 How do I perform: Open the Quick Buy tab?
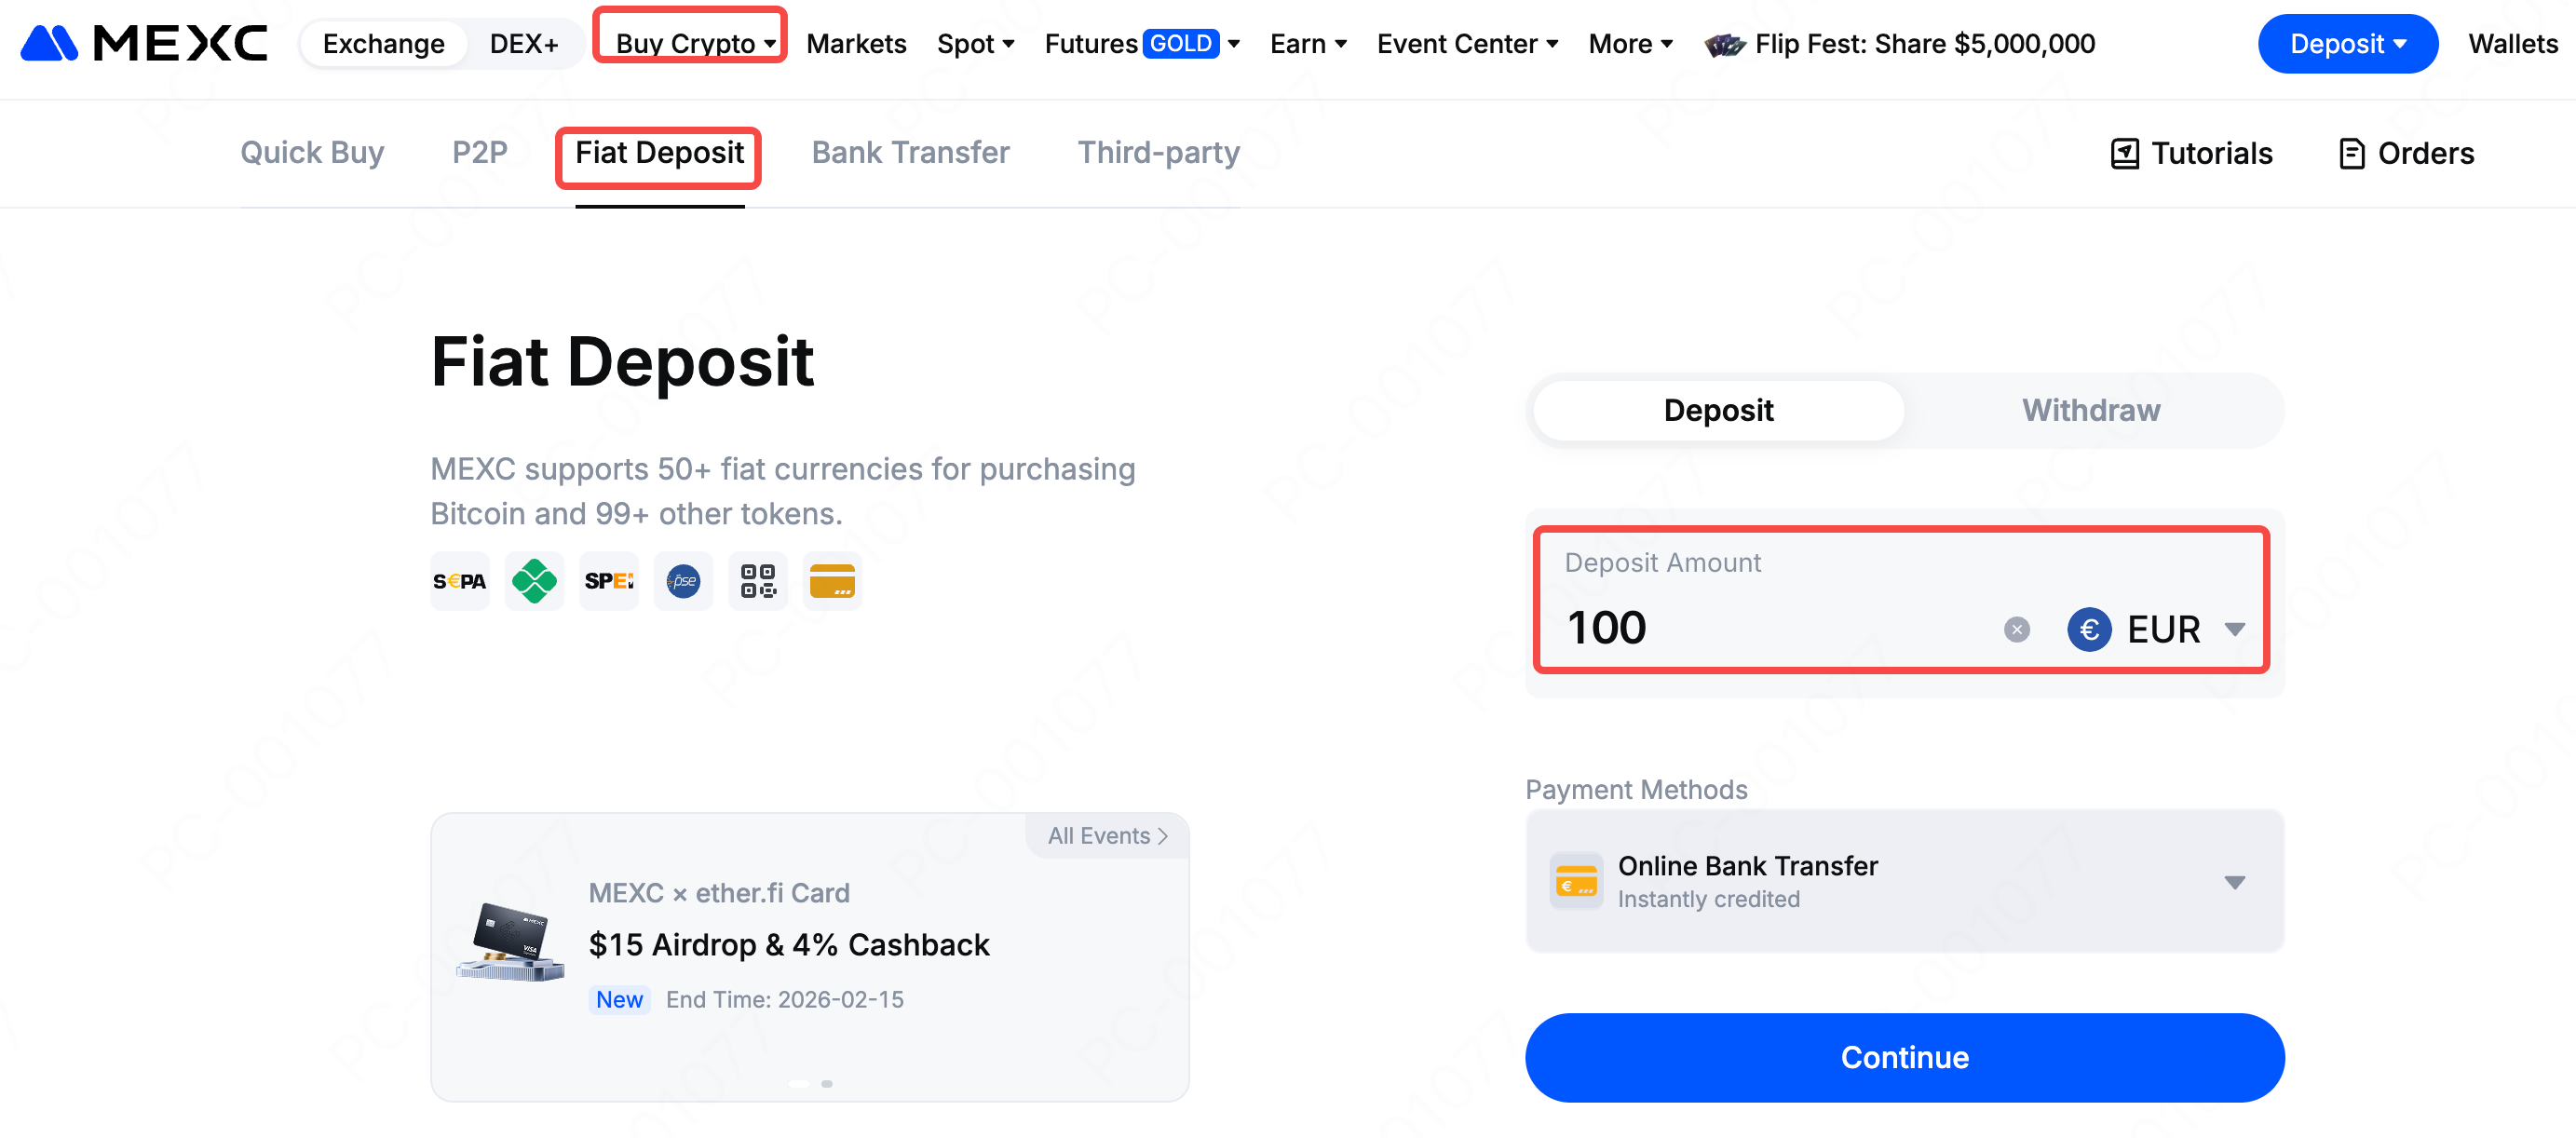tap(312, 153)
